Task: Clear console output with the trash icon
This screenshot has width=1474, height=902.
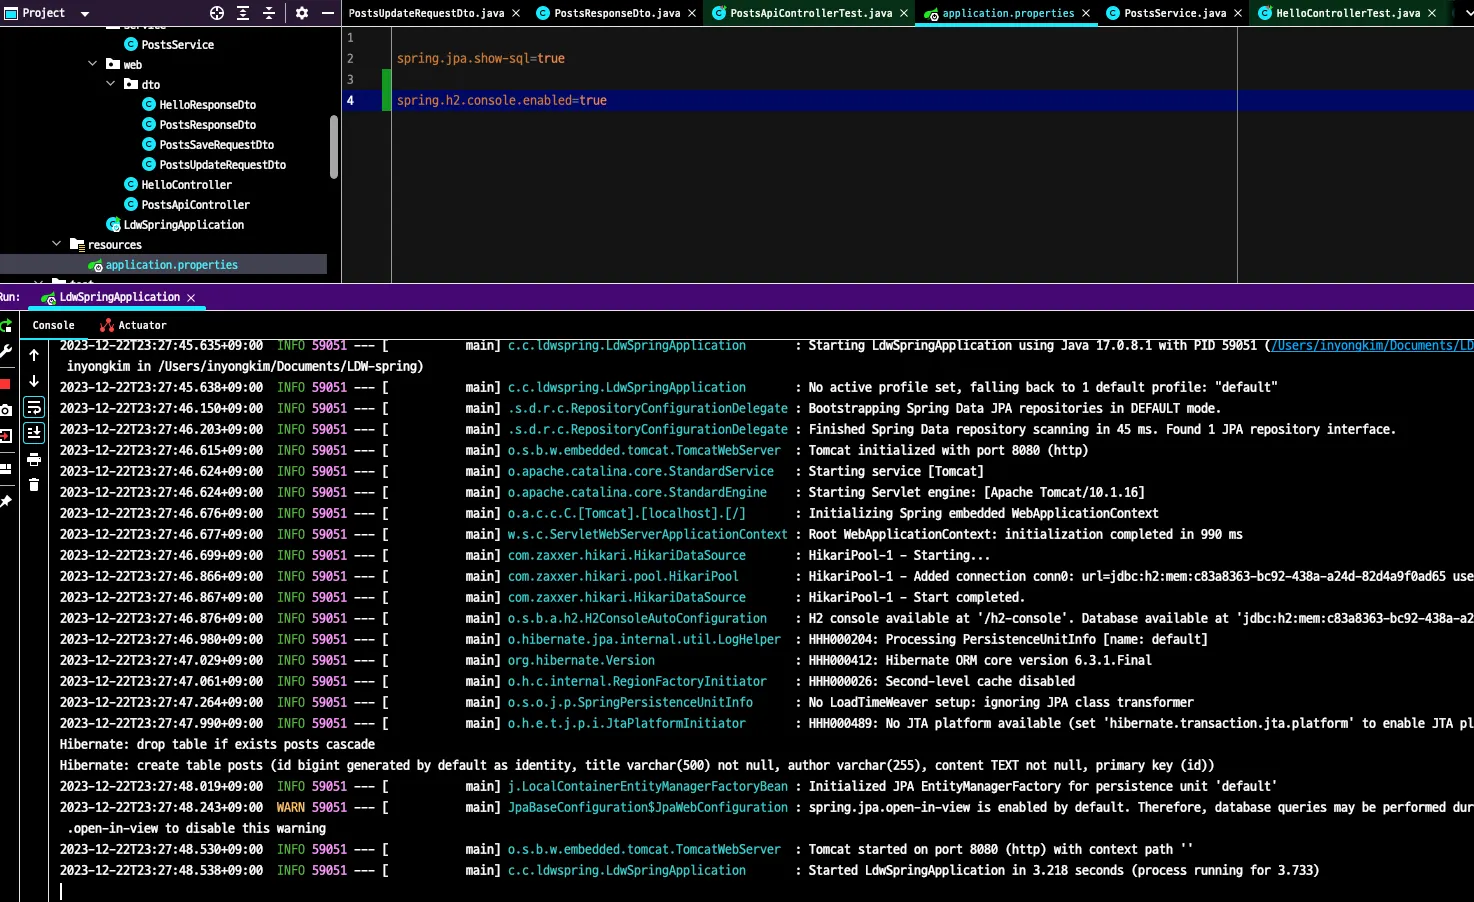Action: tap(34, 485)
